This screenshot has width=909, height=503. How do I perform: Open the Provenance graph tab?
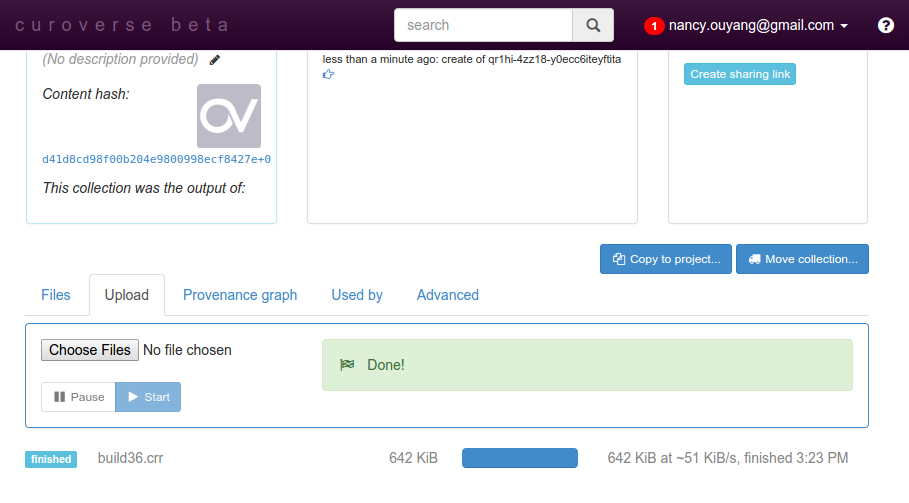click(240, 295)
